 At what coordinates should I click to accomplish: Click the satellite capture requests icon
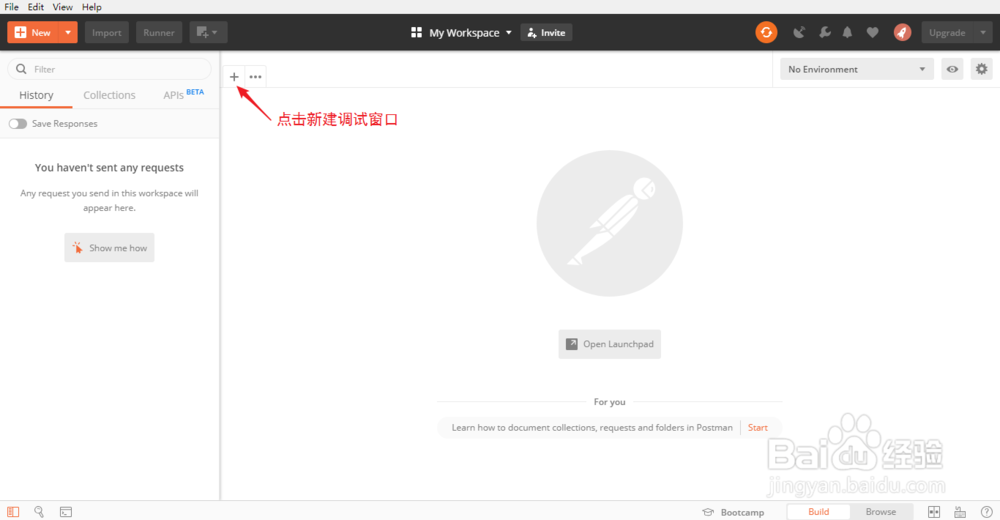tap(799, 33)
